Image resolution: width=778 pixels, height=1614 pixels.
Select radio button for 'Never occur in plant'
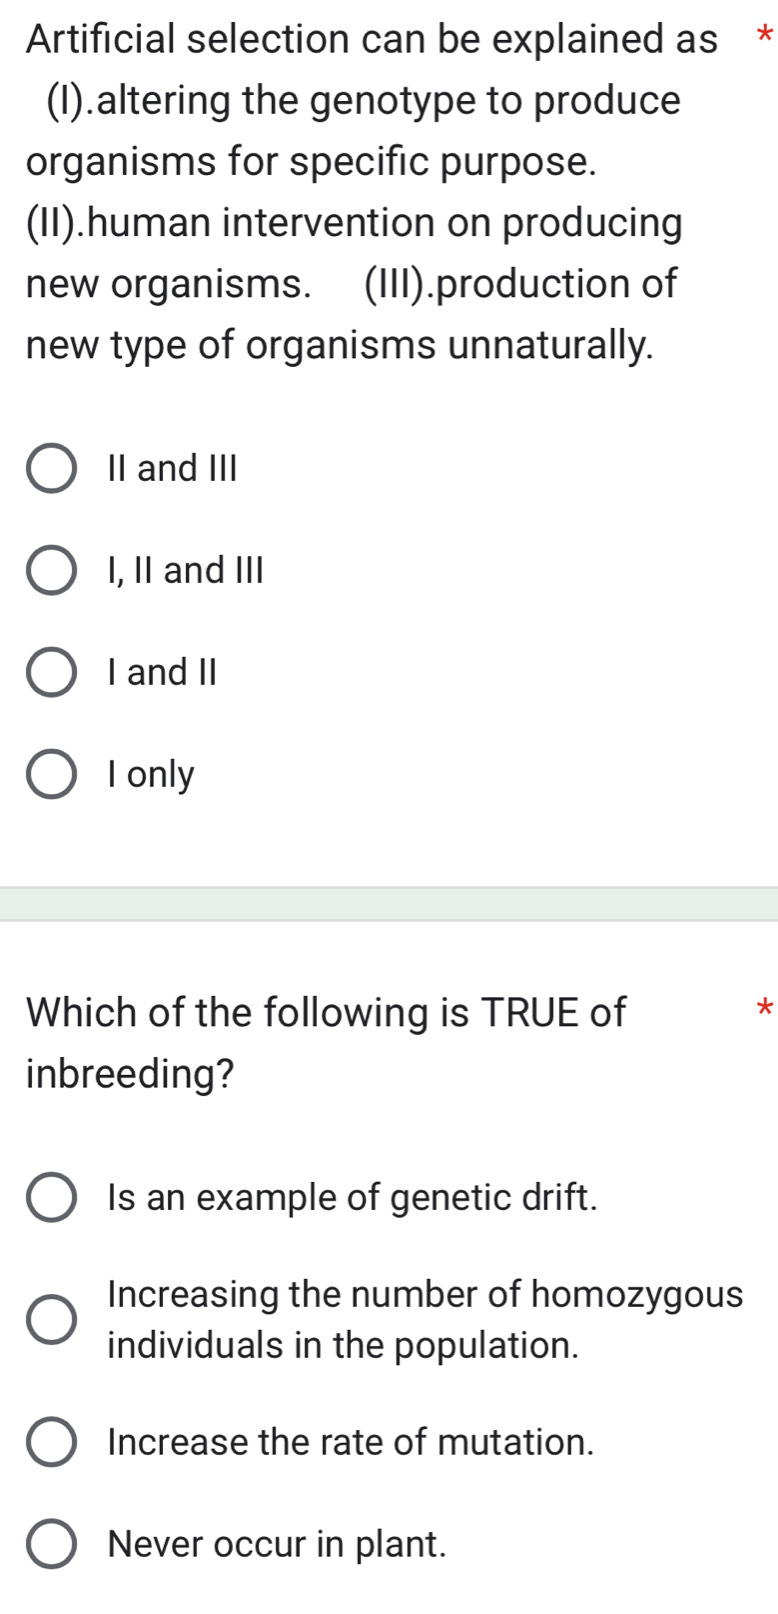[51, 1545]
